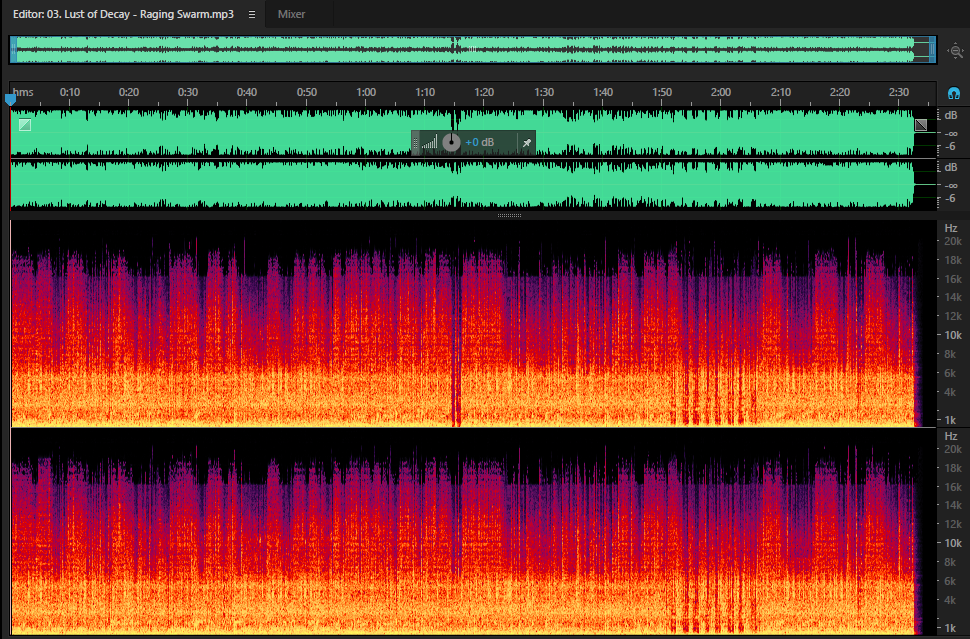Screen dimensions: 970x639
Task: Click the -6 label on upper waveform dB scale
Action: click(951, 147)
